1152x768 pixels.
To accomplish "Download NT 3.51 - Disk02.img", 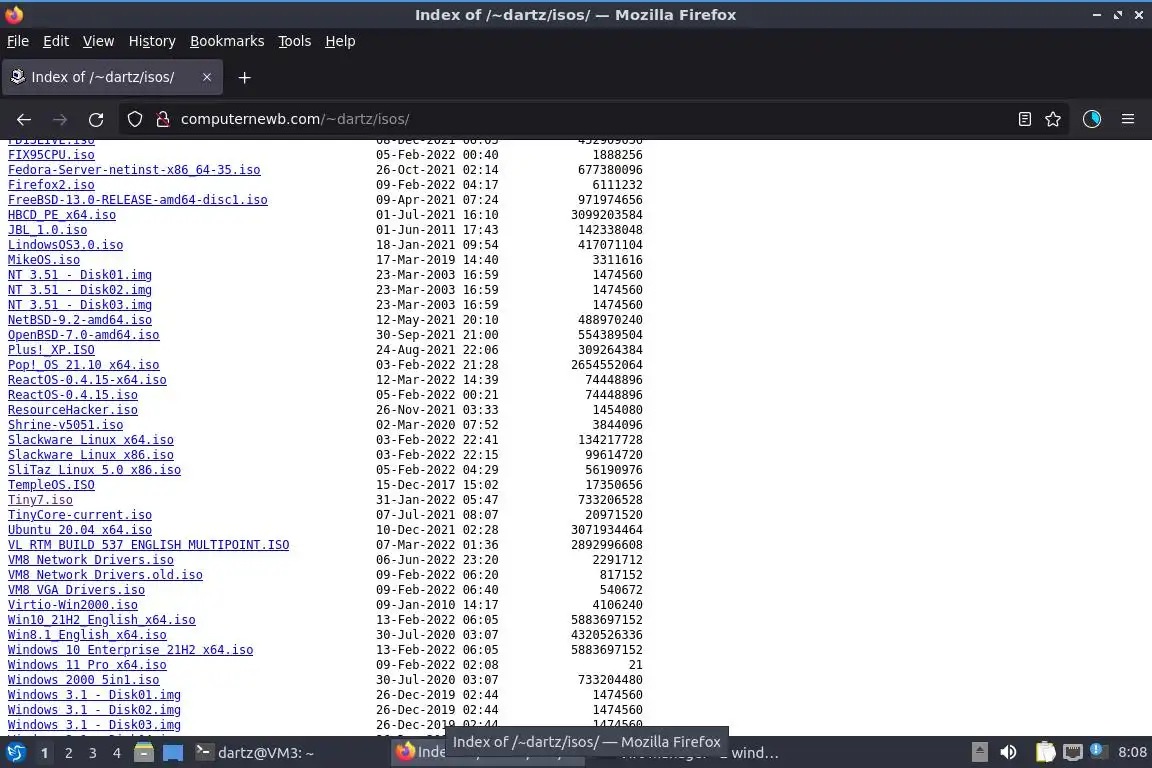I will point(80,290).
